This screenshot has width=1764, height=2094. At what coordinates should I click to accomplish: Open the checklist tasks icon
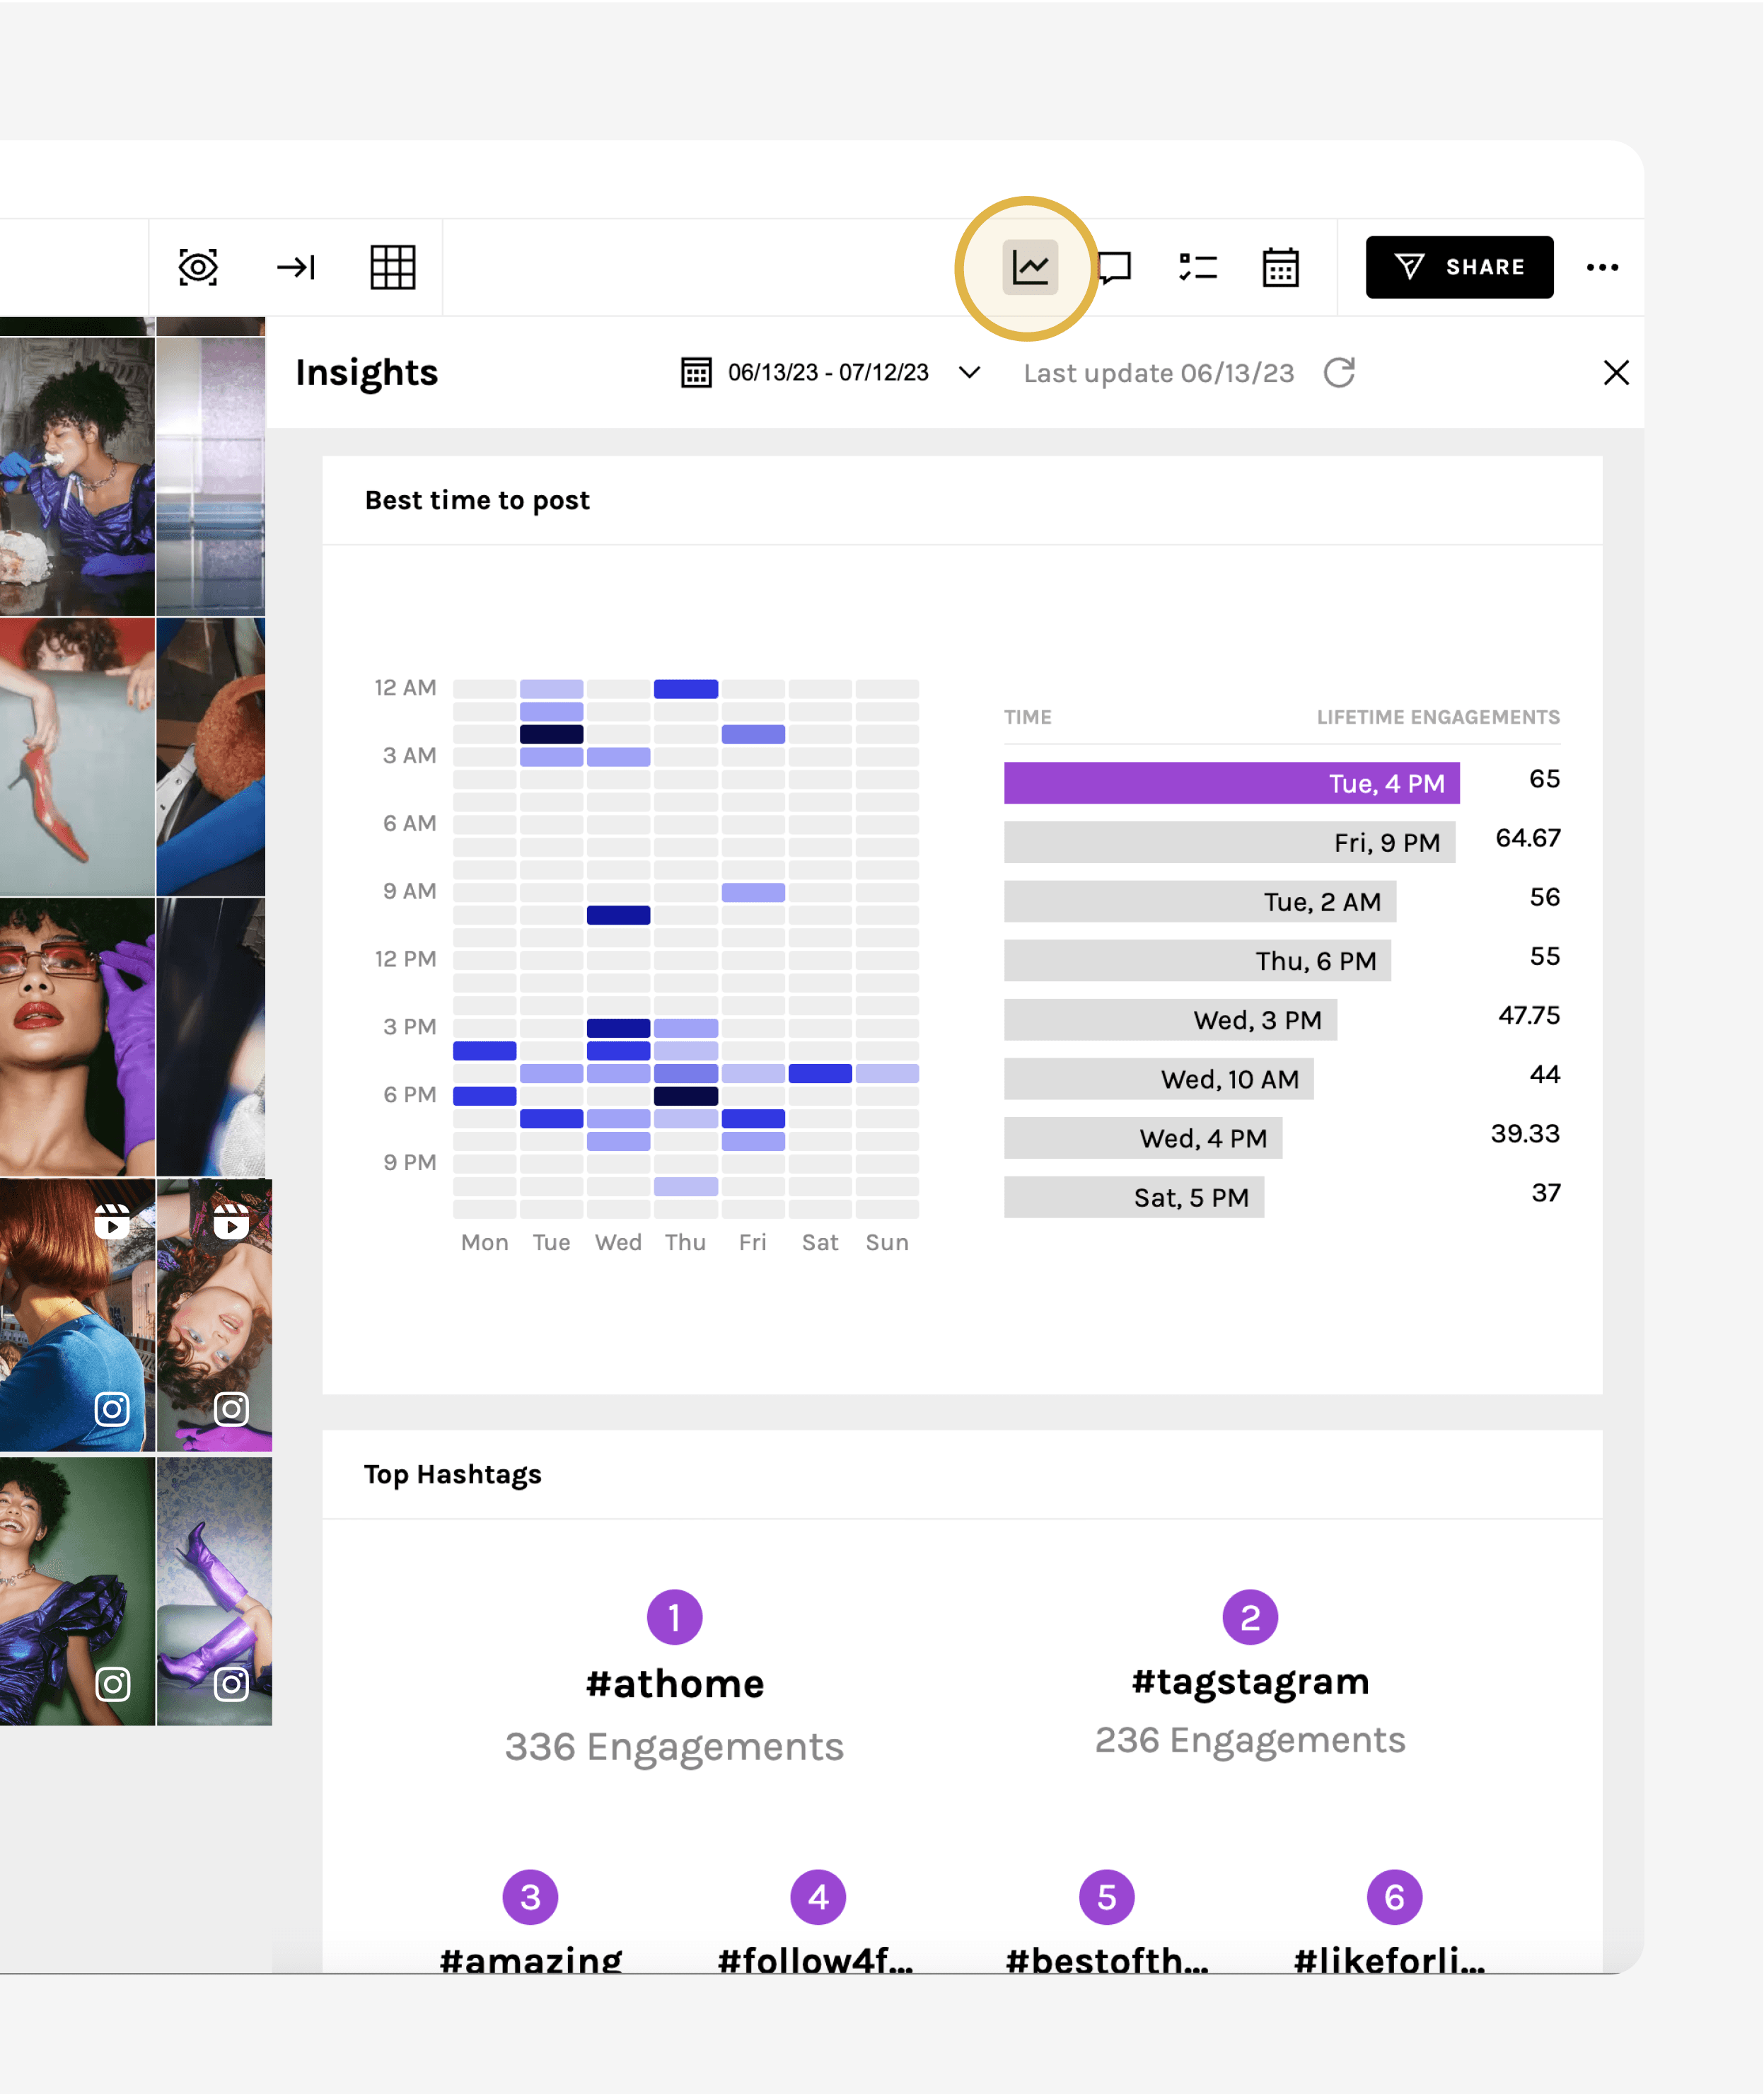coord(1197,267)
